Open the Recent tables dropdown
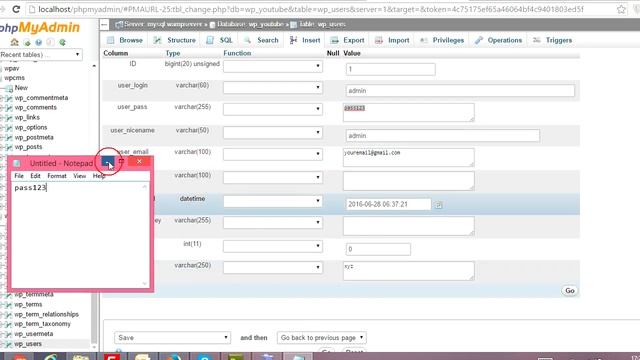The image size is (640, 360). (x=41, y=55)
